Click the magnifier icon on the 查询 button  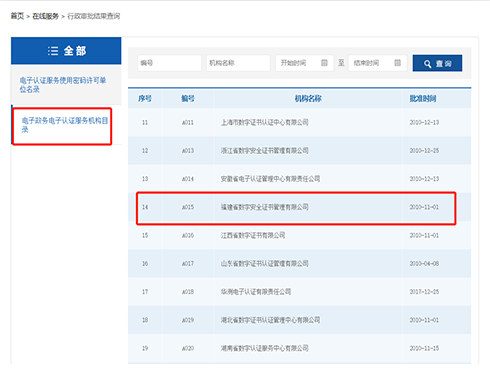(428, 64)
